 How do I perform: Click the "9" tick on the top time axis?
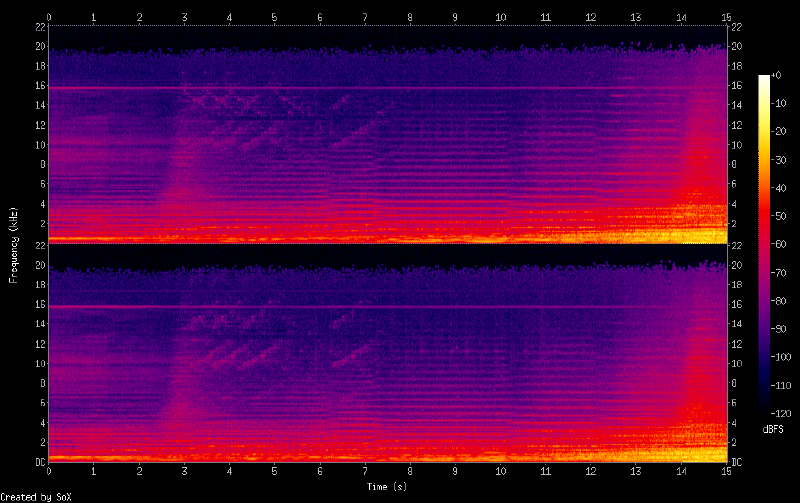click(455, 17)
